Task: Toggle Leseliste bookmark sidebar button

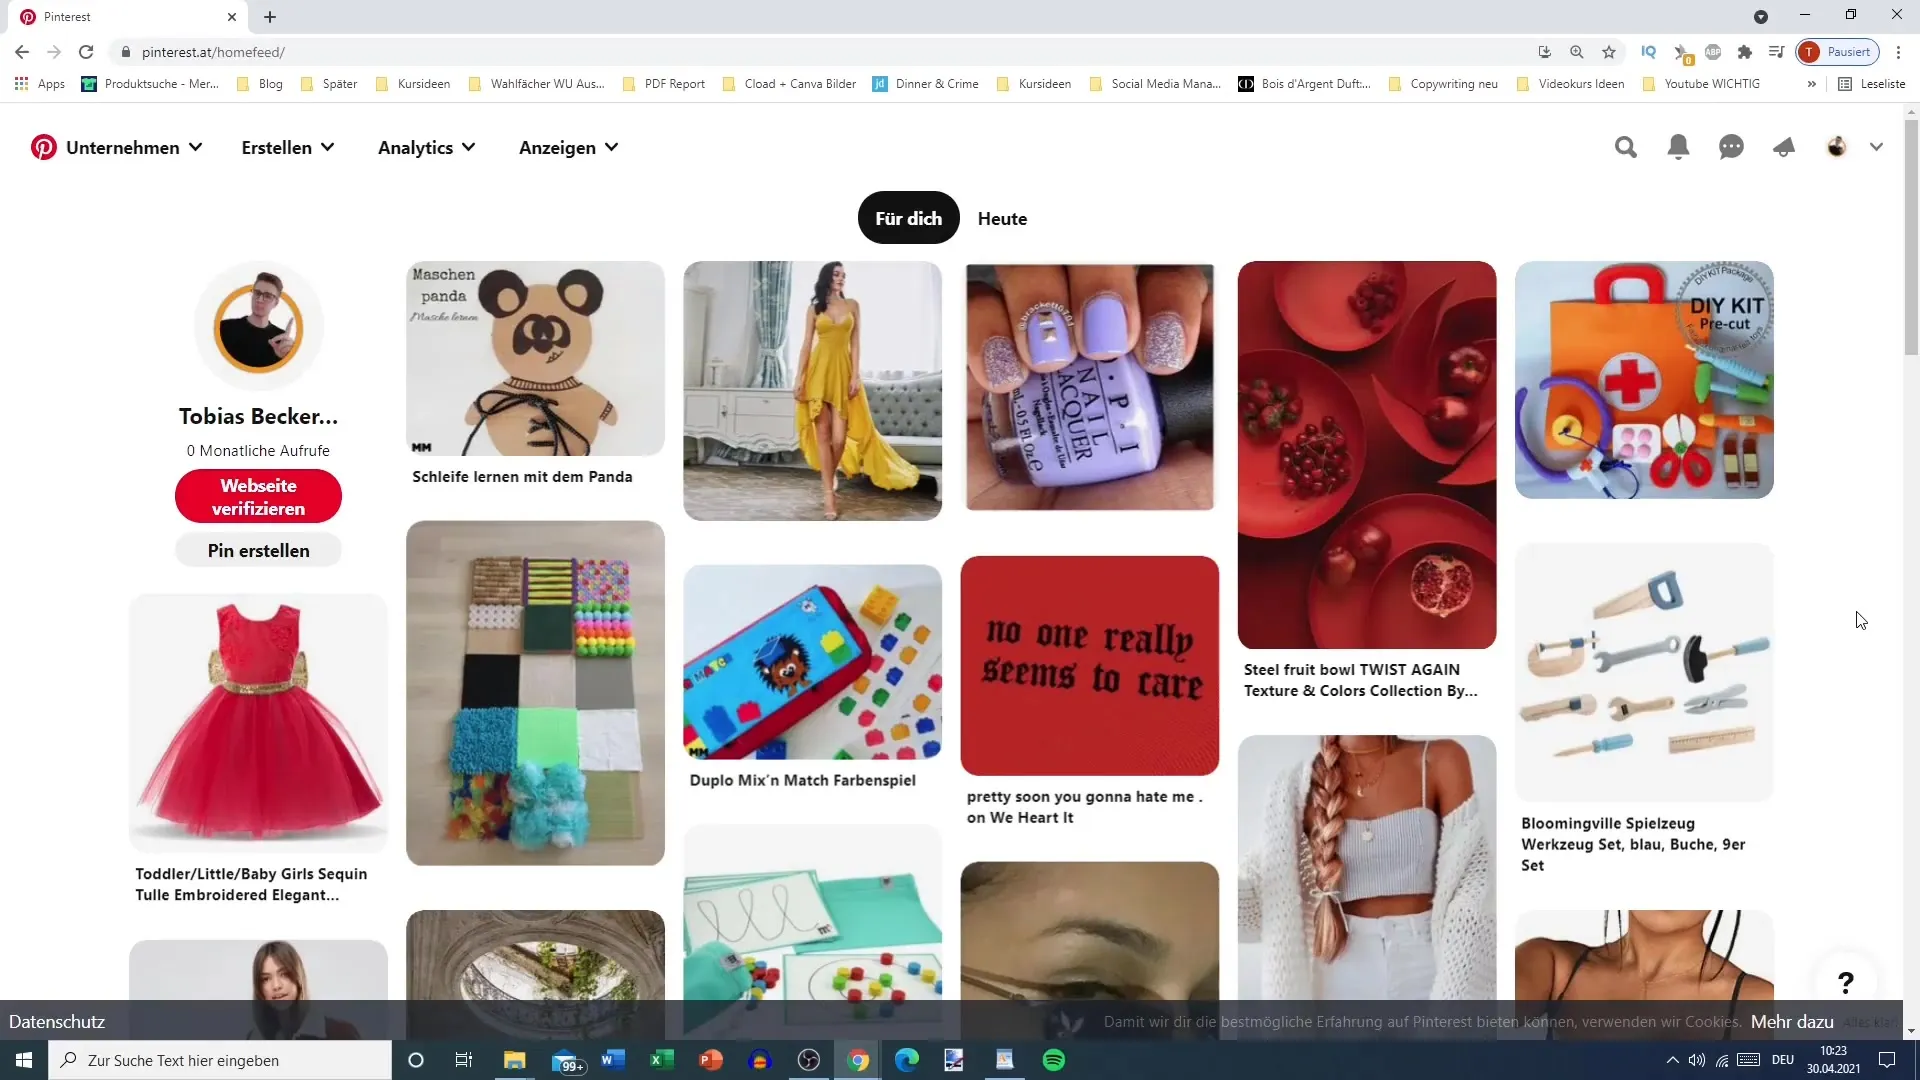Action: [1874, 83]
